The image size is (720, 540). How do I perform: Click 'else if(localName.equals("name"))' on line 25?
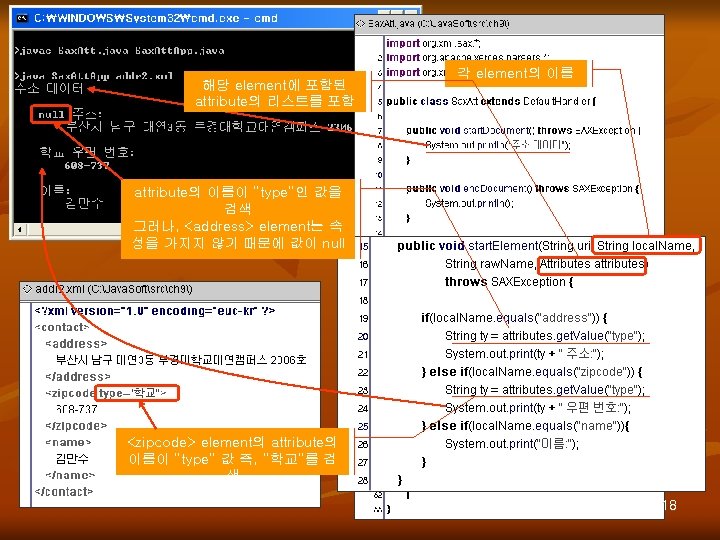[525, 425]
